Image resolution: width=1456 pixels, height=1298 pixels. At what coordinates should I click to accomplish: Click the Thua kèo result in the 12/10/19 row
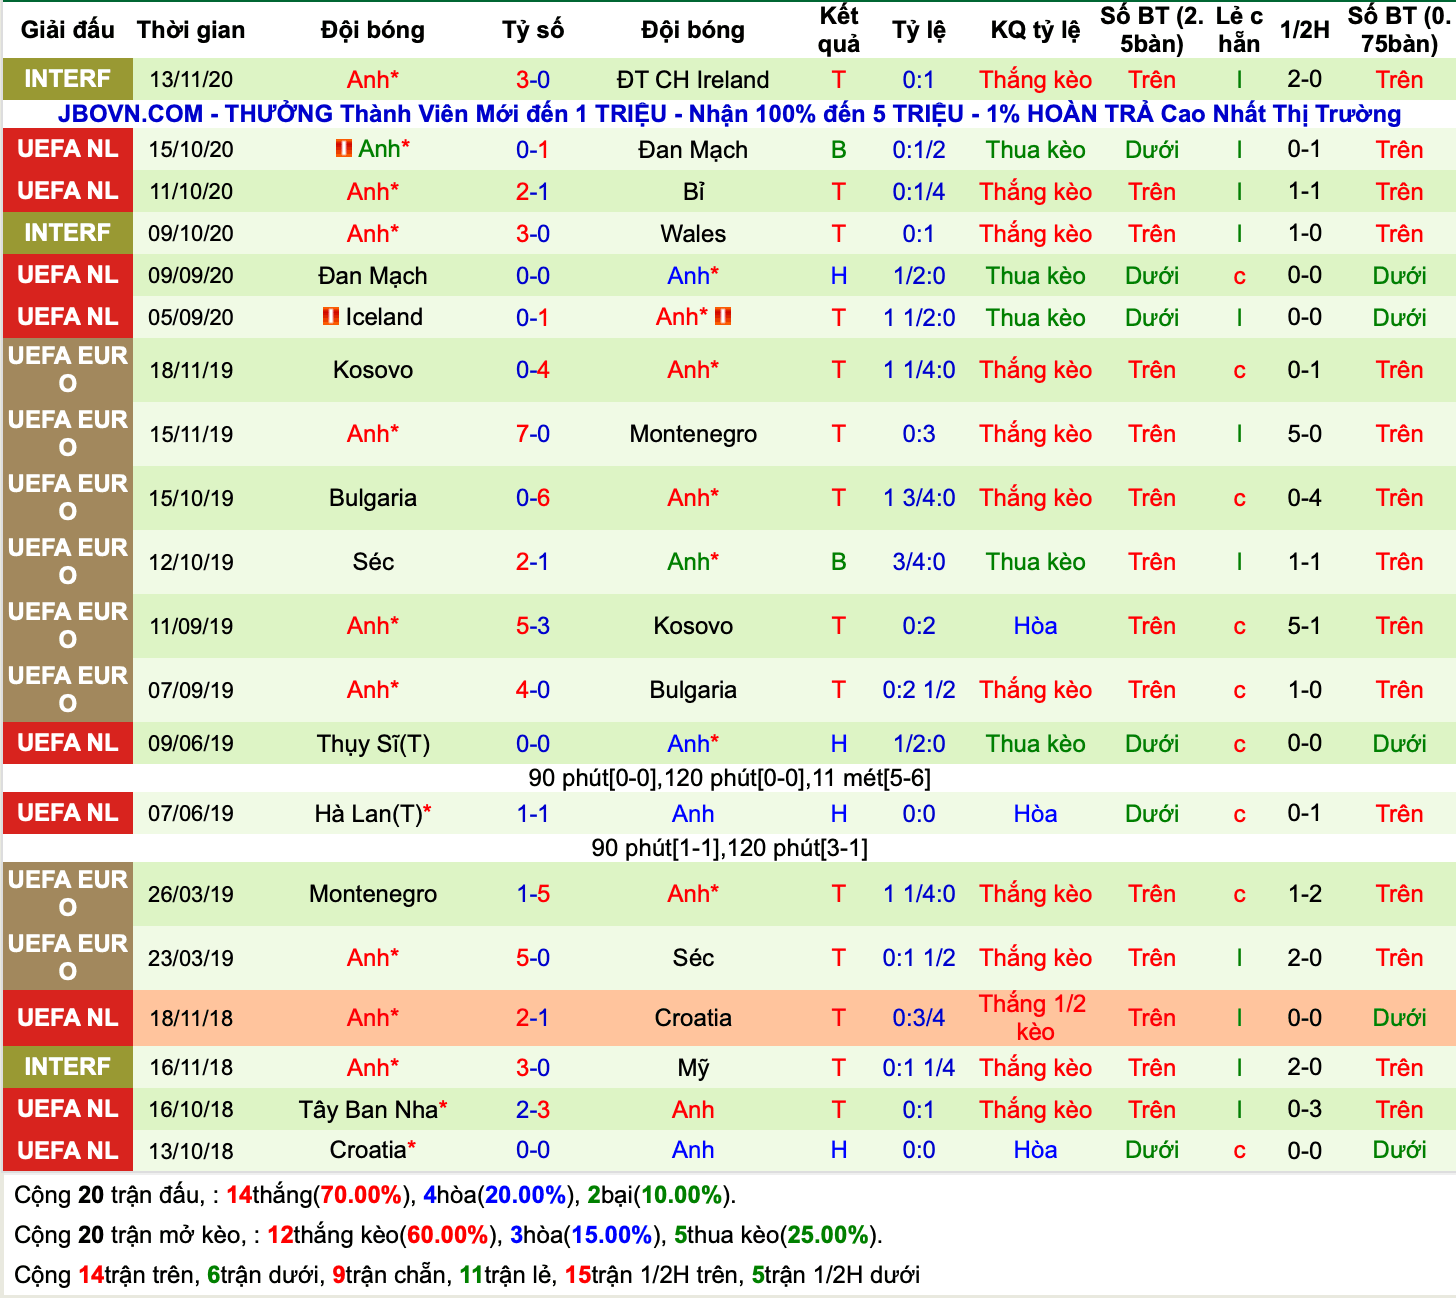pyautogui.click(x=1035, y=562)
